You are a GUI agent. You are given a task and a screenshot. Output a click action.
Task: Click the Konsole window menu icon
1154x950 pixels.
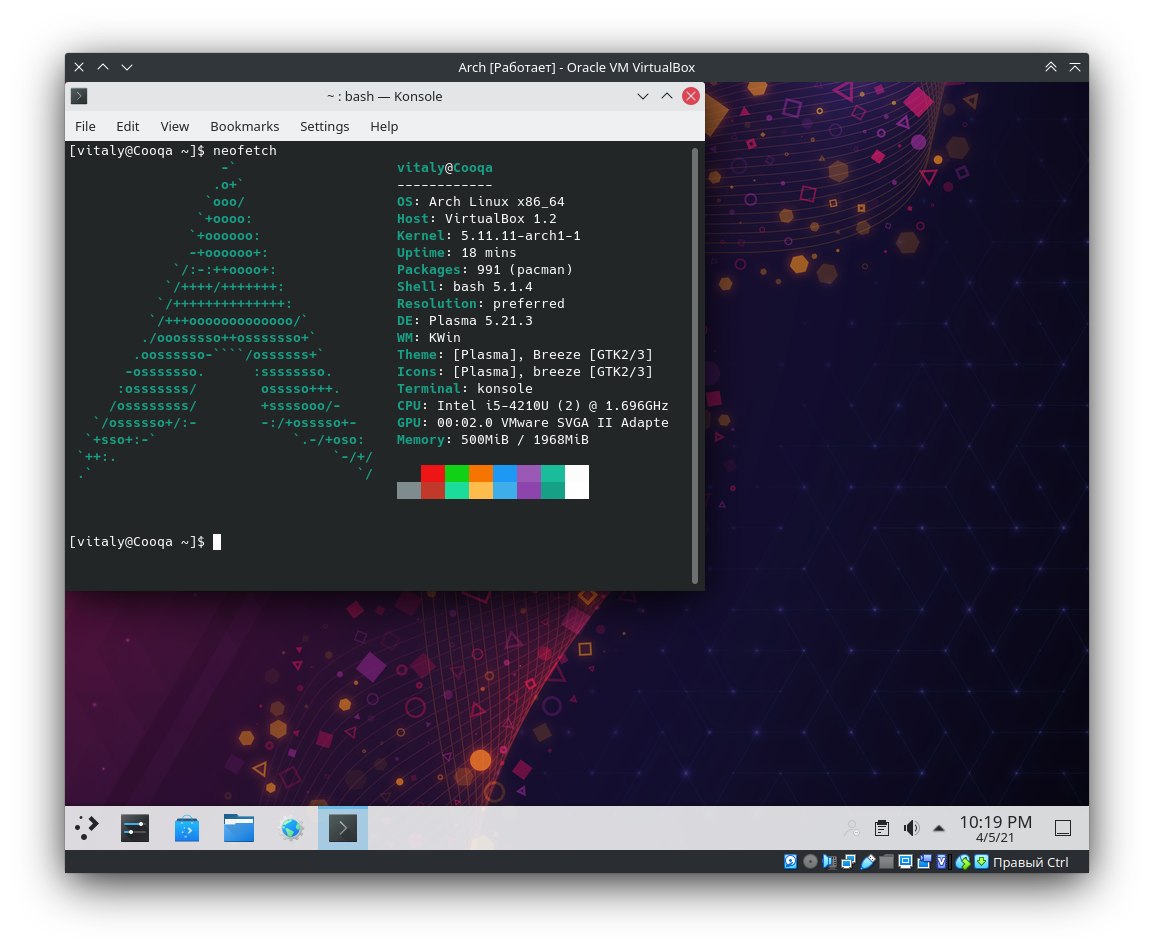tap(79, 96)
